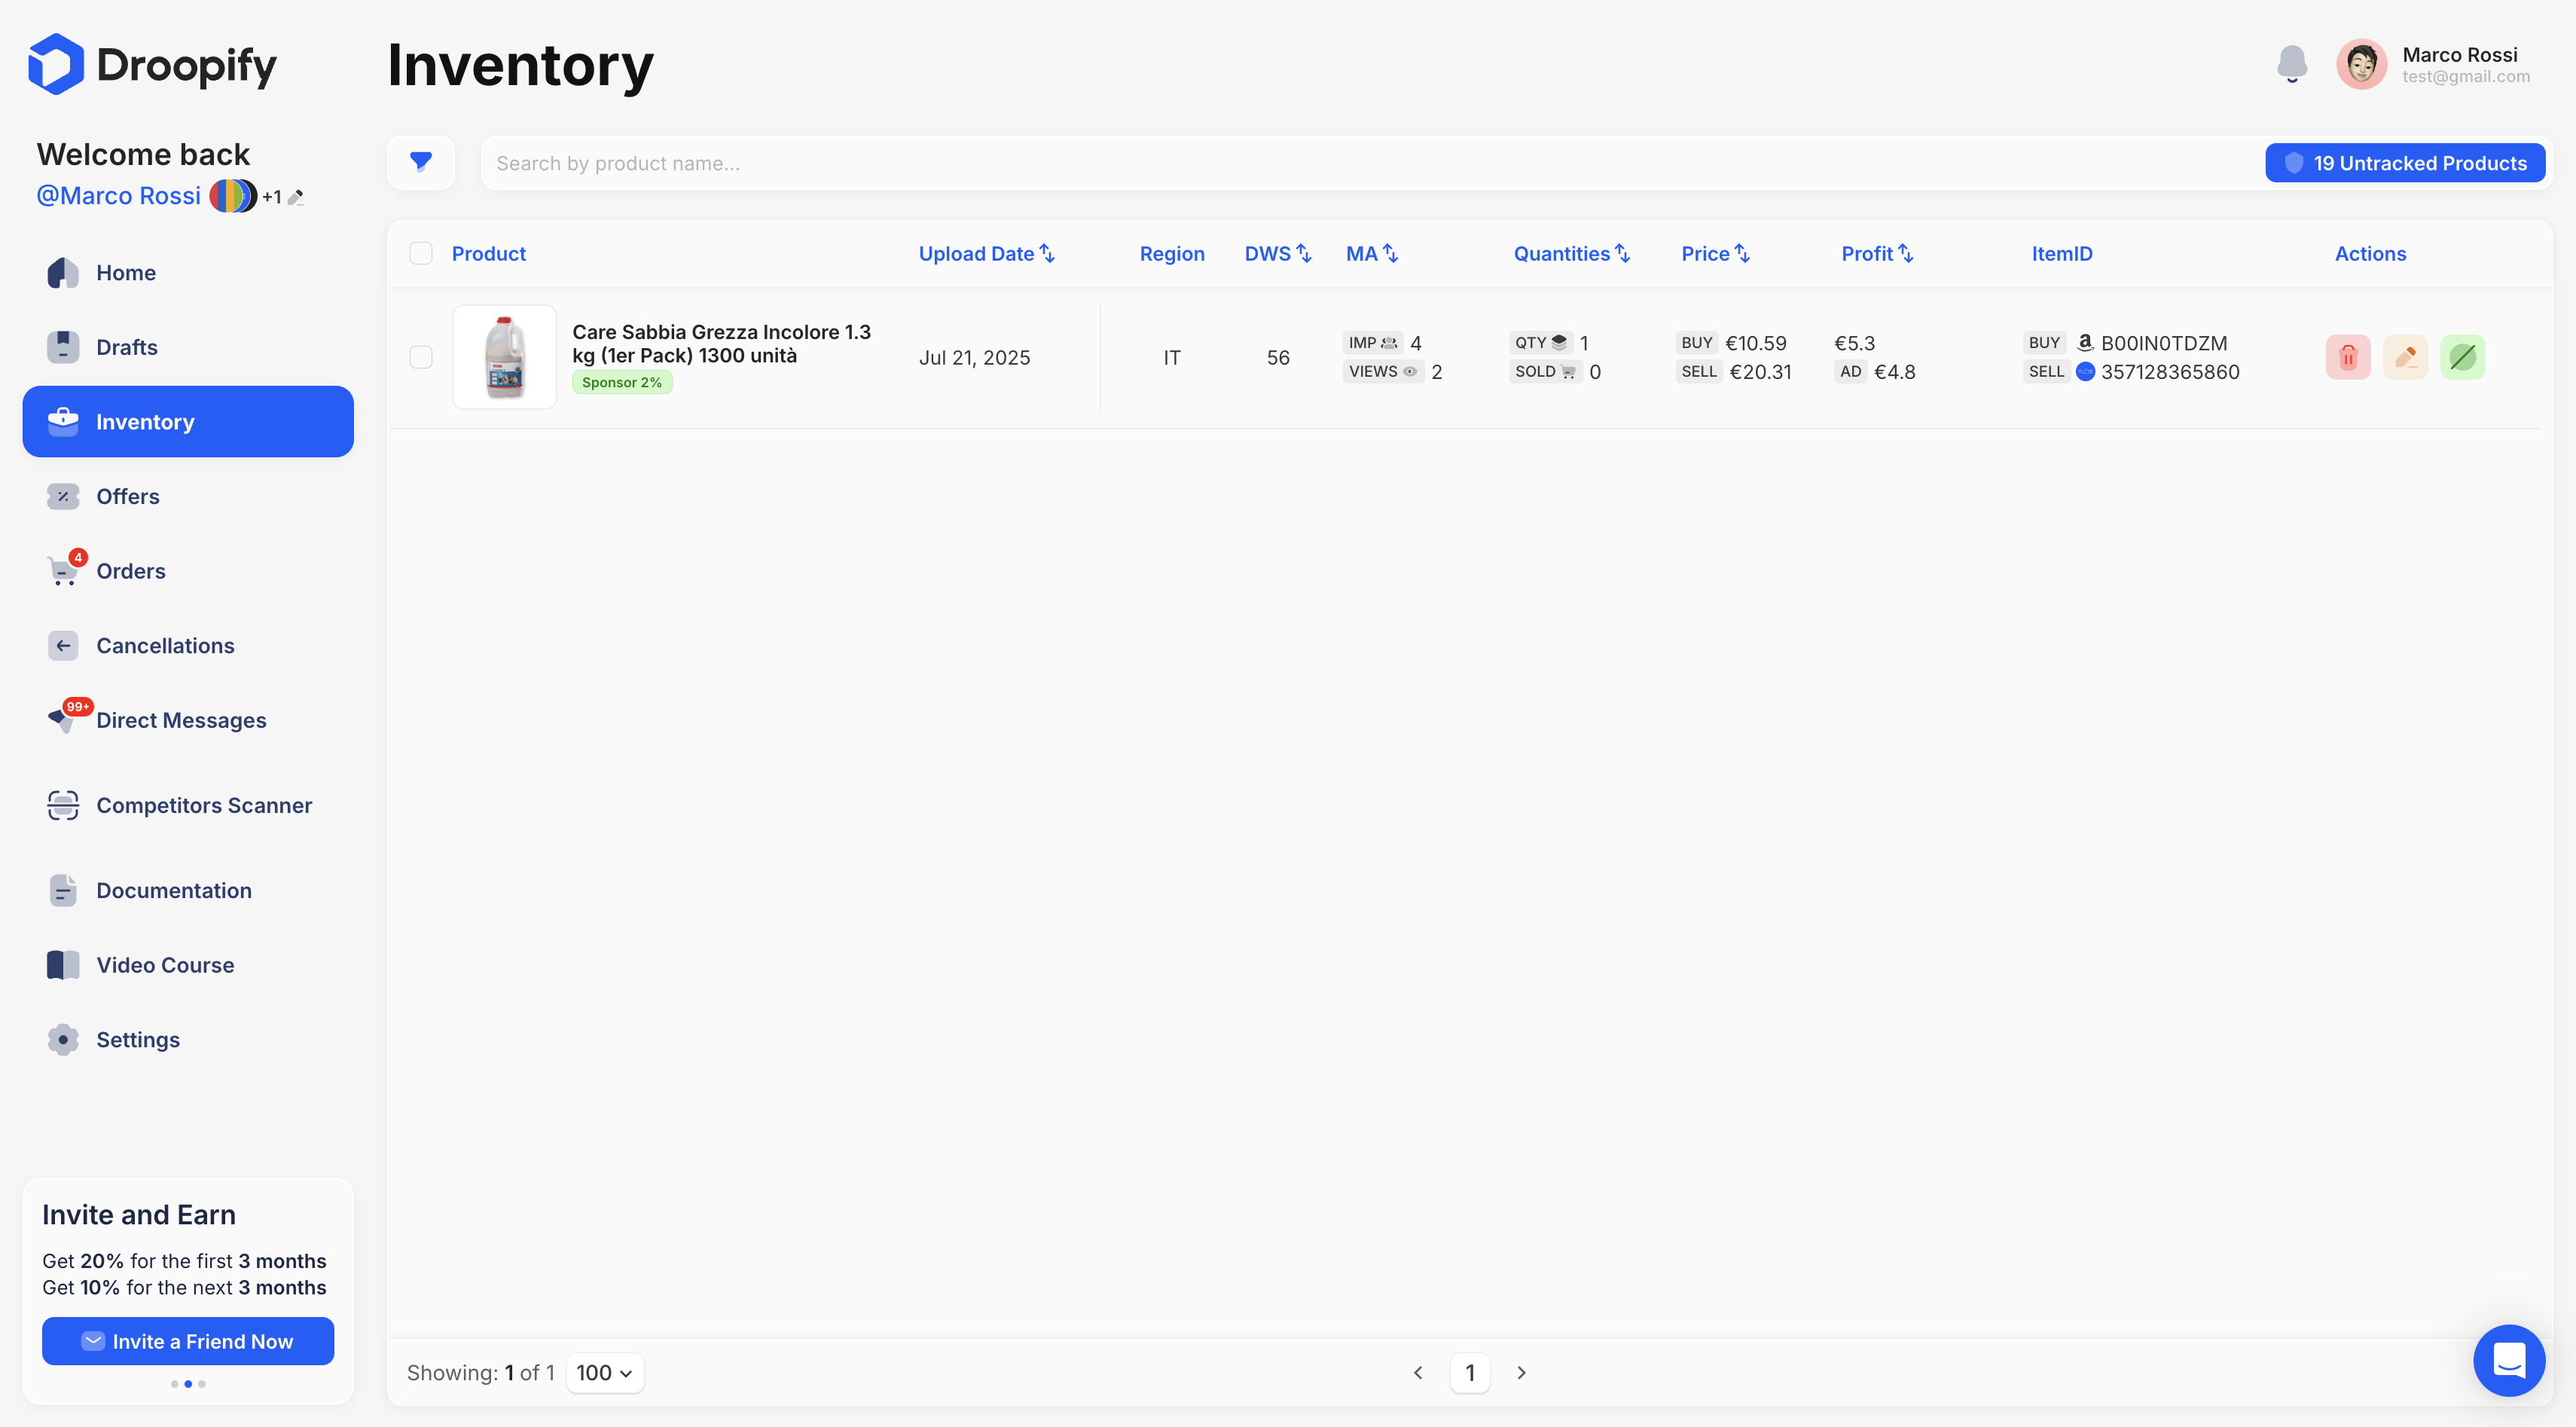
Task: Click the store flags icon beside @Marco Rossi
Action: 232,196
